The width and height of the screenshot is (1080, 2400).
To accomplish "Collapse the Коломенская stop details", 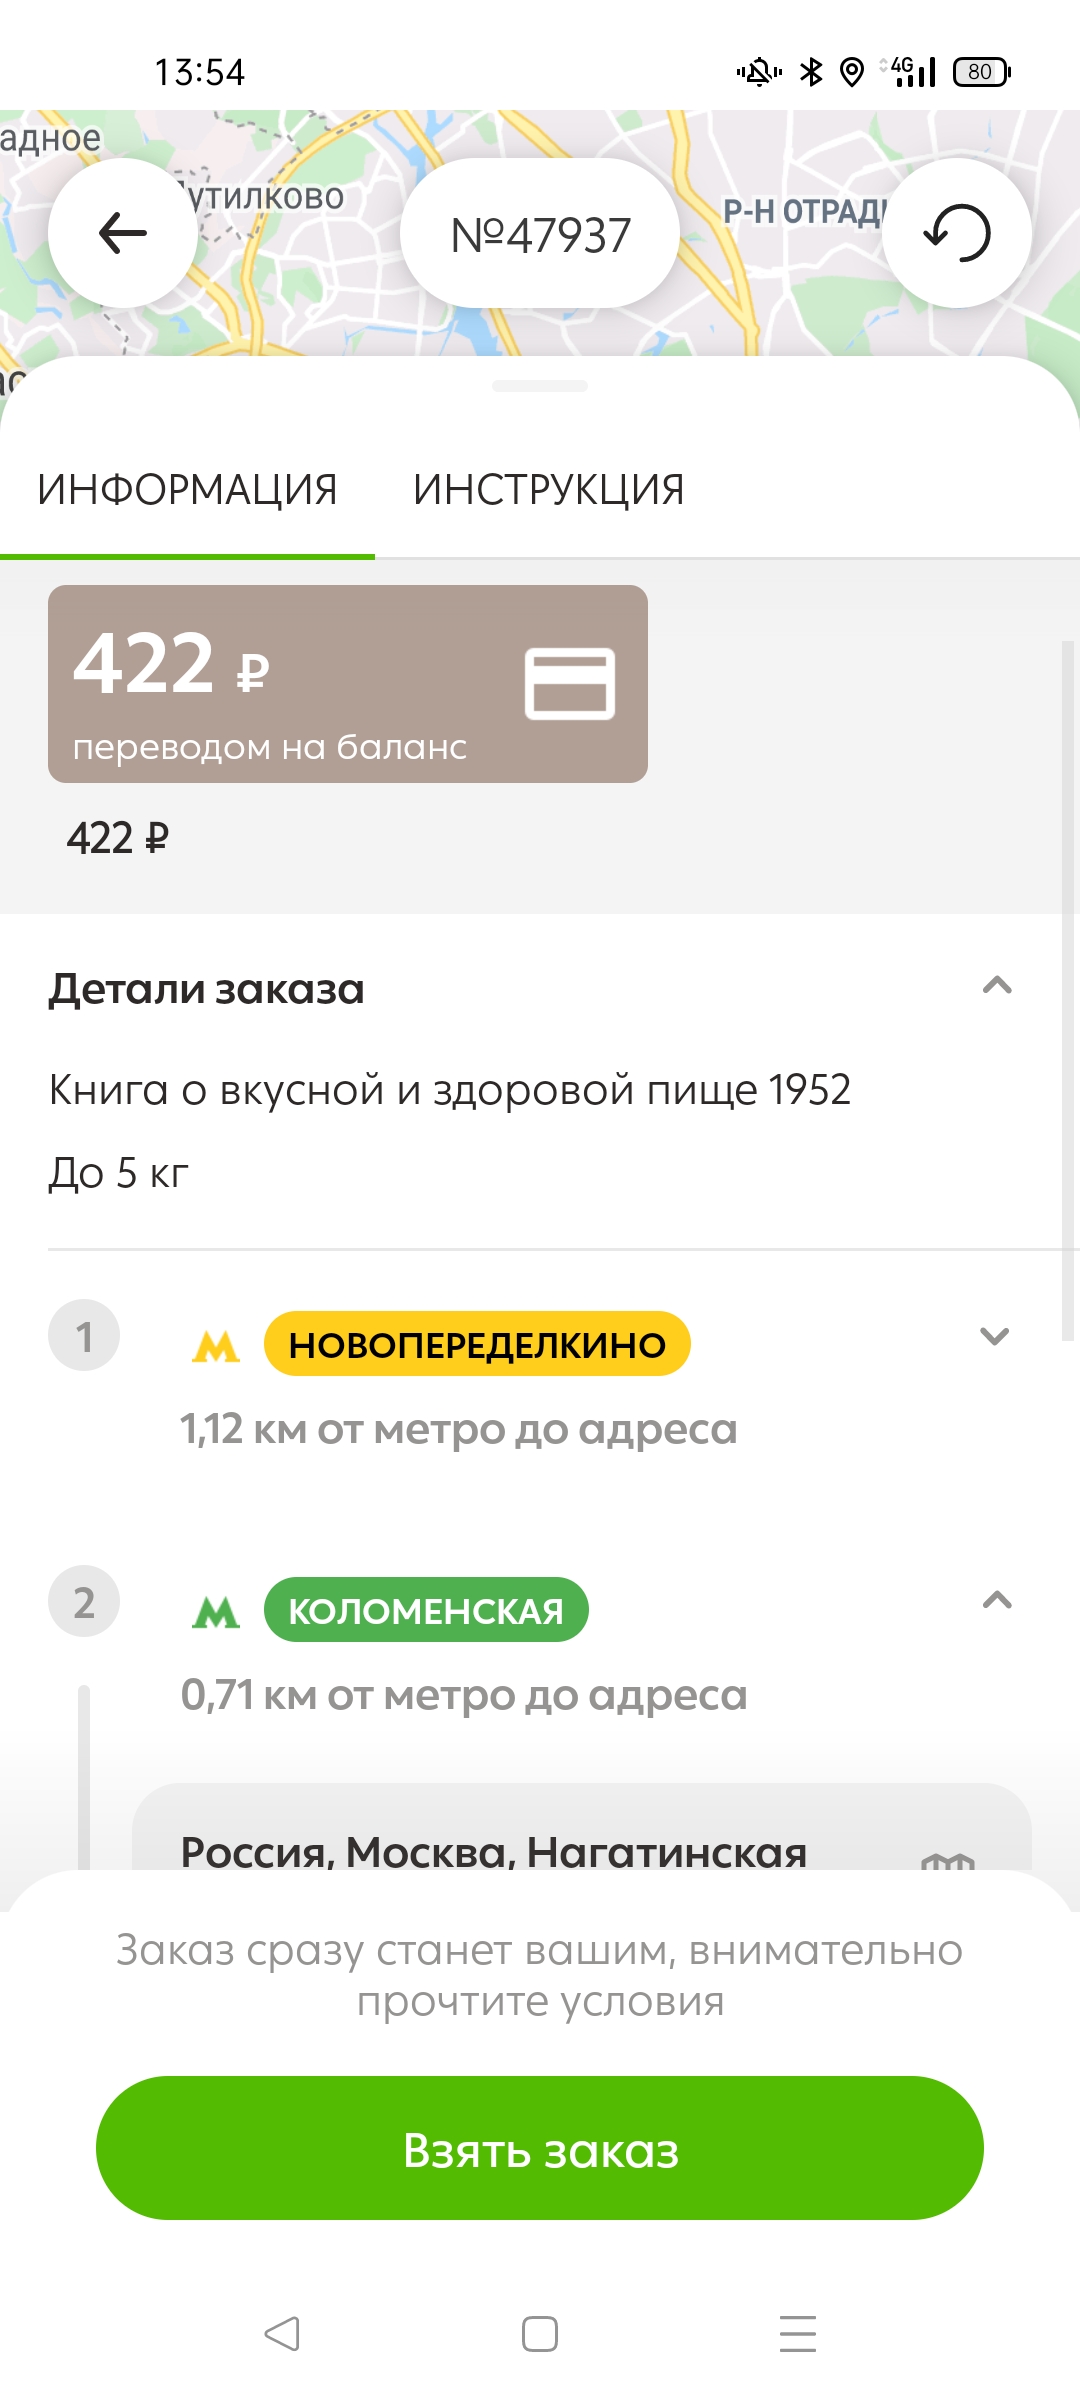I will pos(997,1600).
